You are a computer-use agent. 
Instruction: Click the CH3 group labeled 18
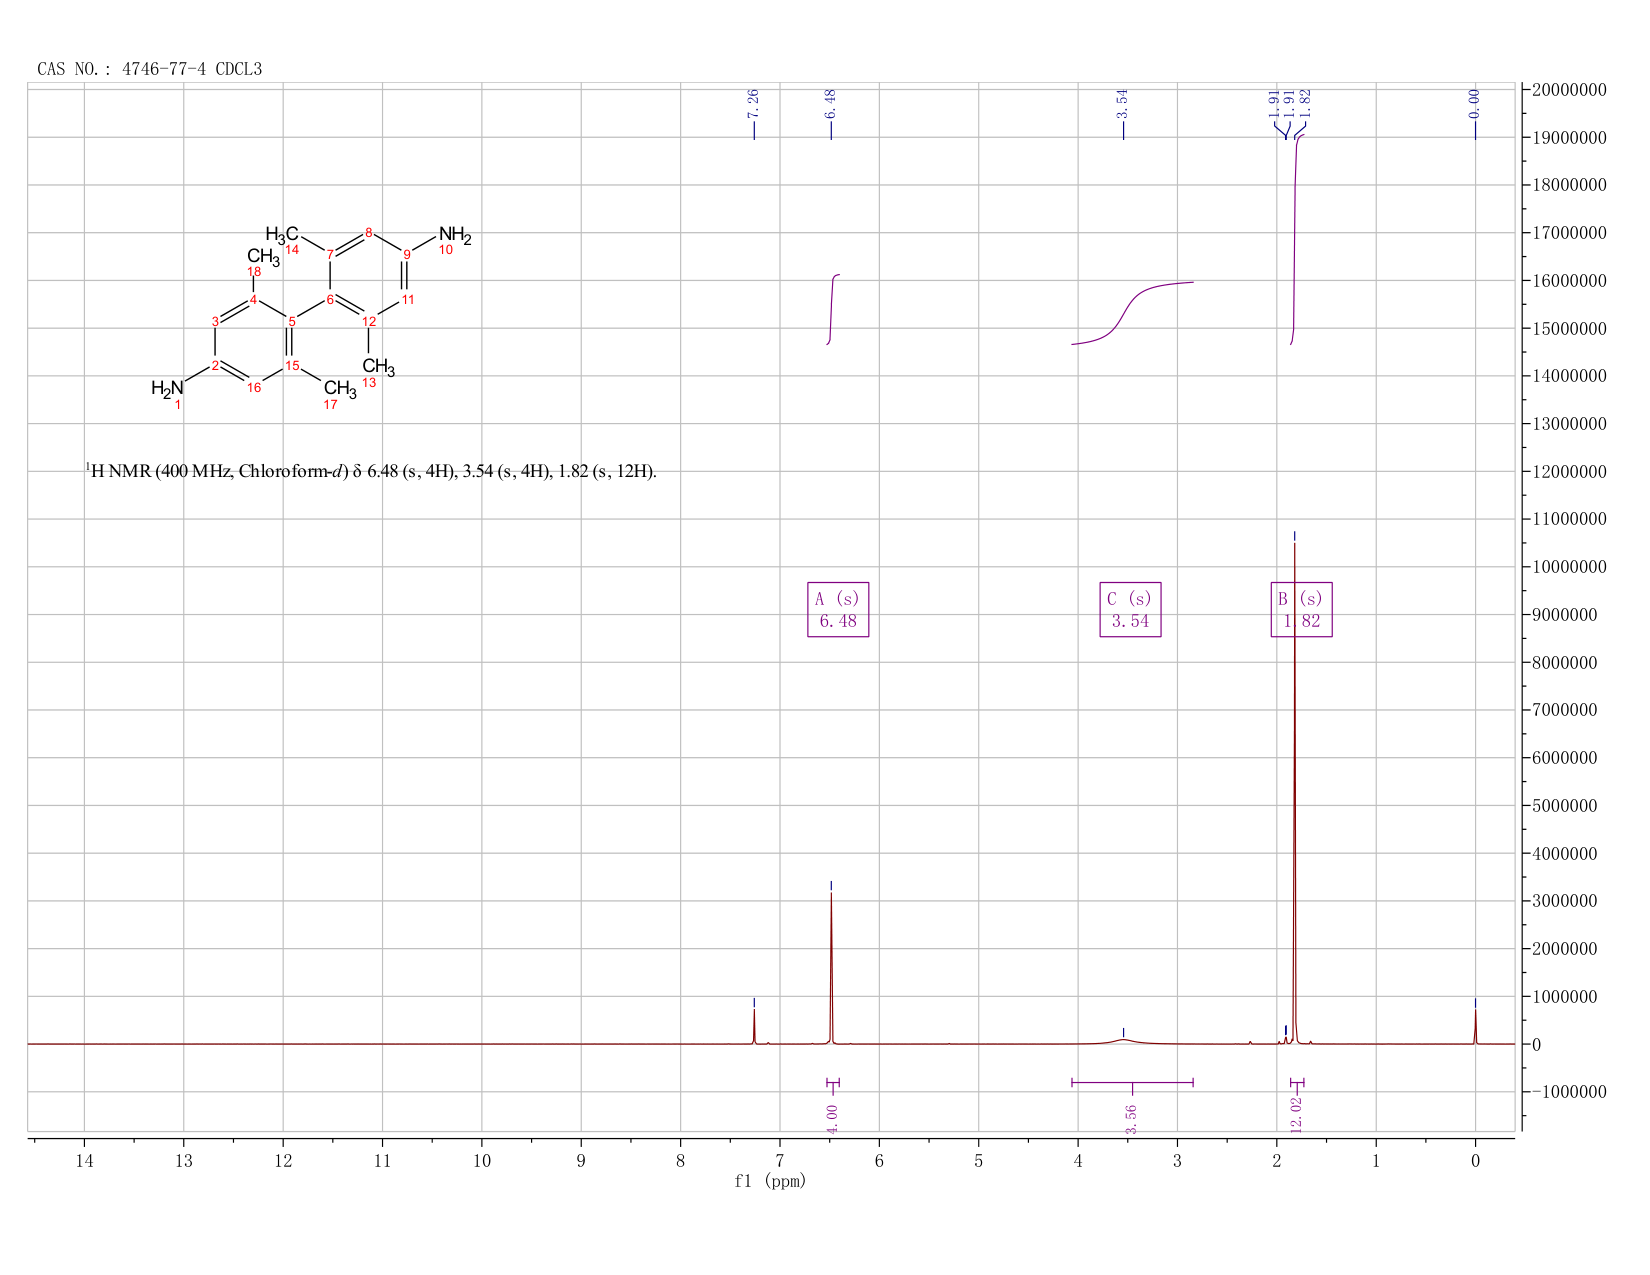pyautogui.click(x=263, y=256)
